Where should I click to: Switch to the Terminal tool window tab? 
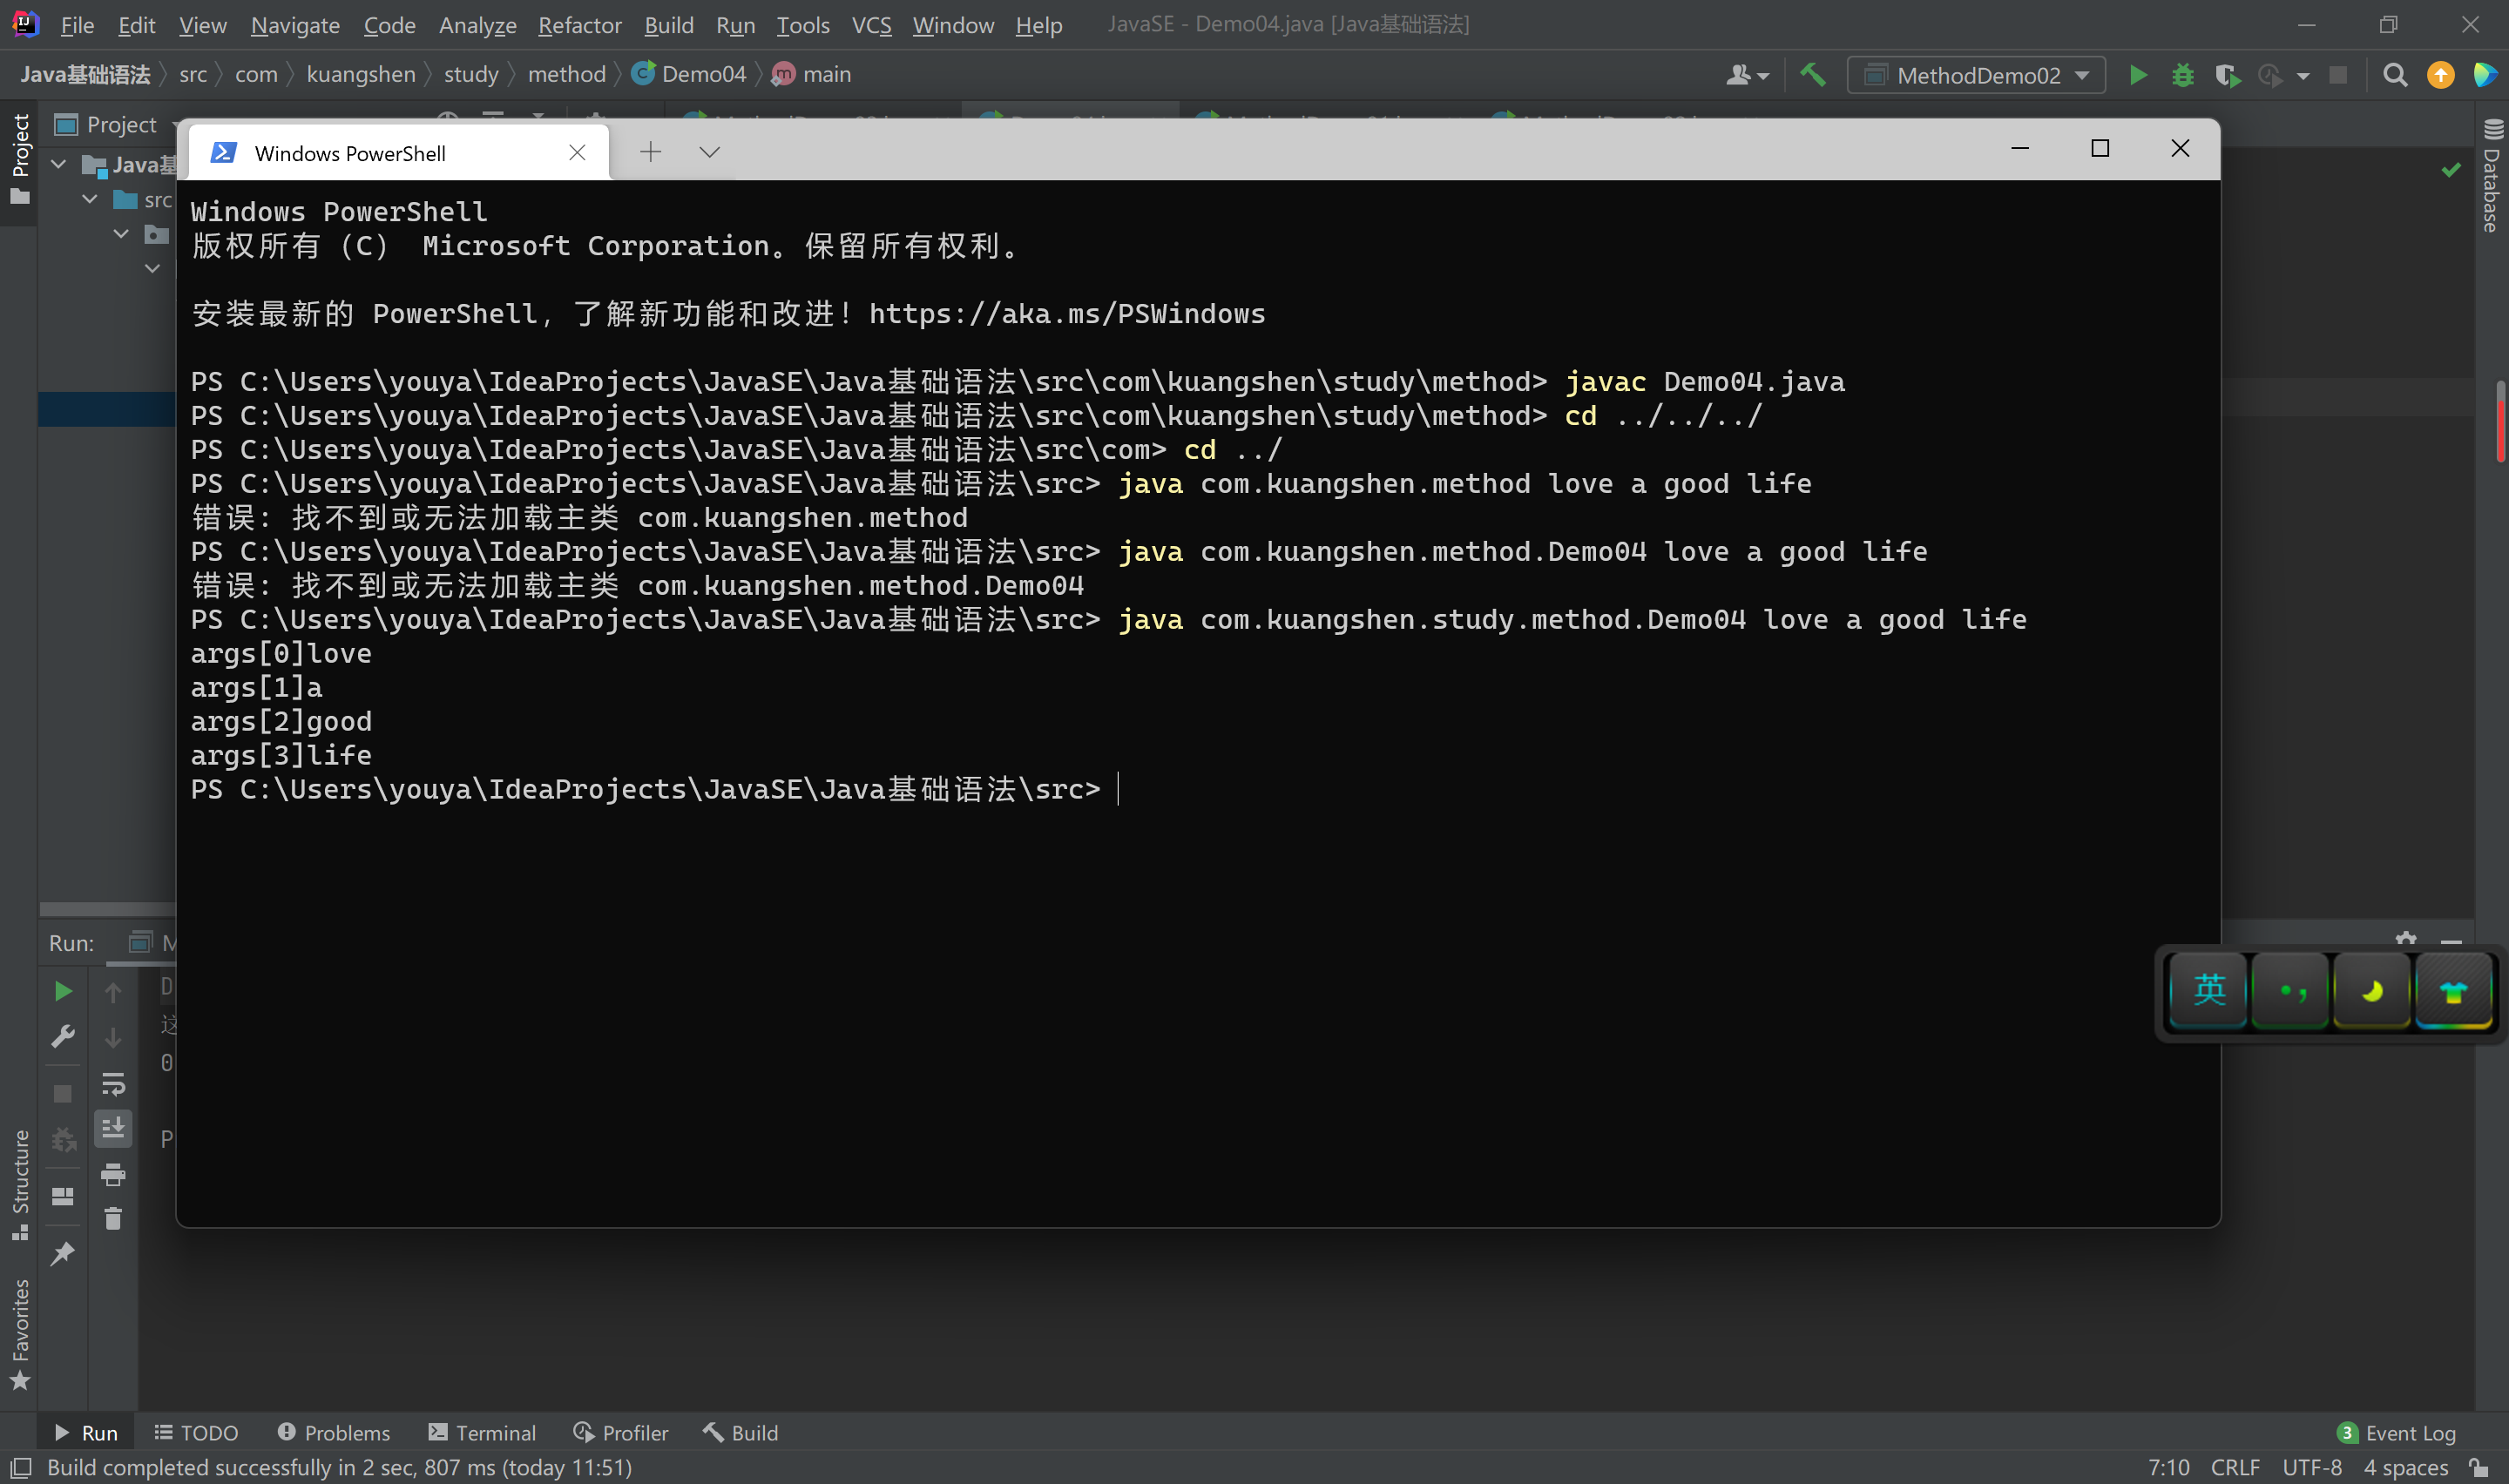[x=482, y=1432]
